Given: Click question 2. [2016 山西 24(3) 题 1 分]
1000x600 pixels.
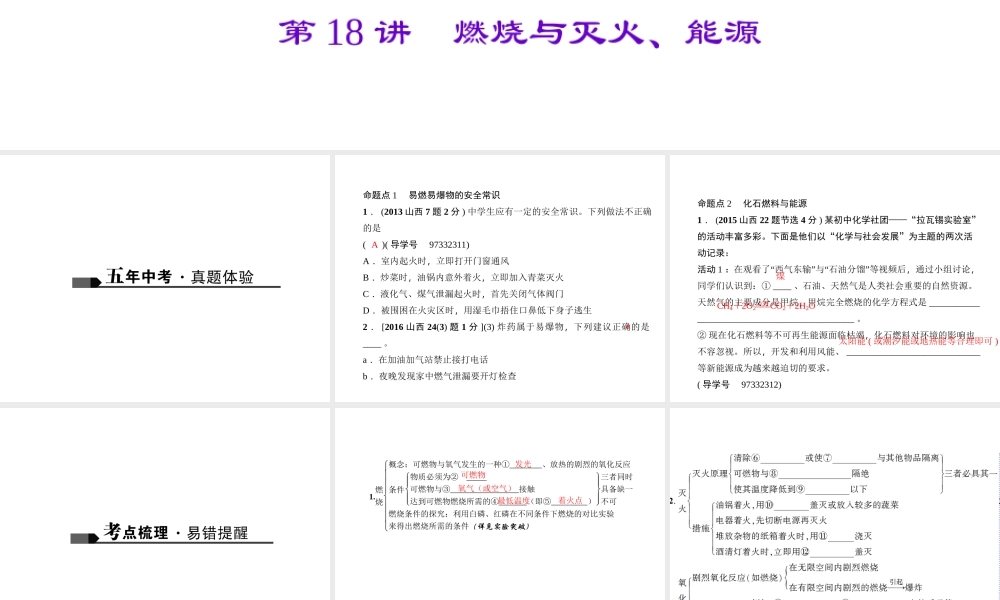Looking at the screenshot, I should (506, 327).
